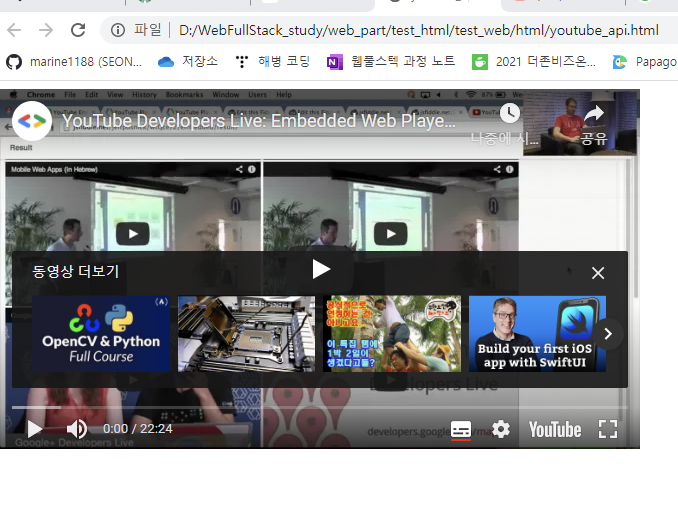Click the video progress bar
Viewport: 678px width, 522px height.
[320, 407]
